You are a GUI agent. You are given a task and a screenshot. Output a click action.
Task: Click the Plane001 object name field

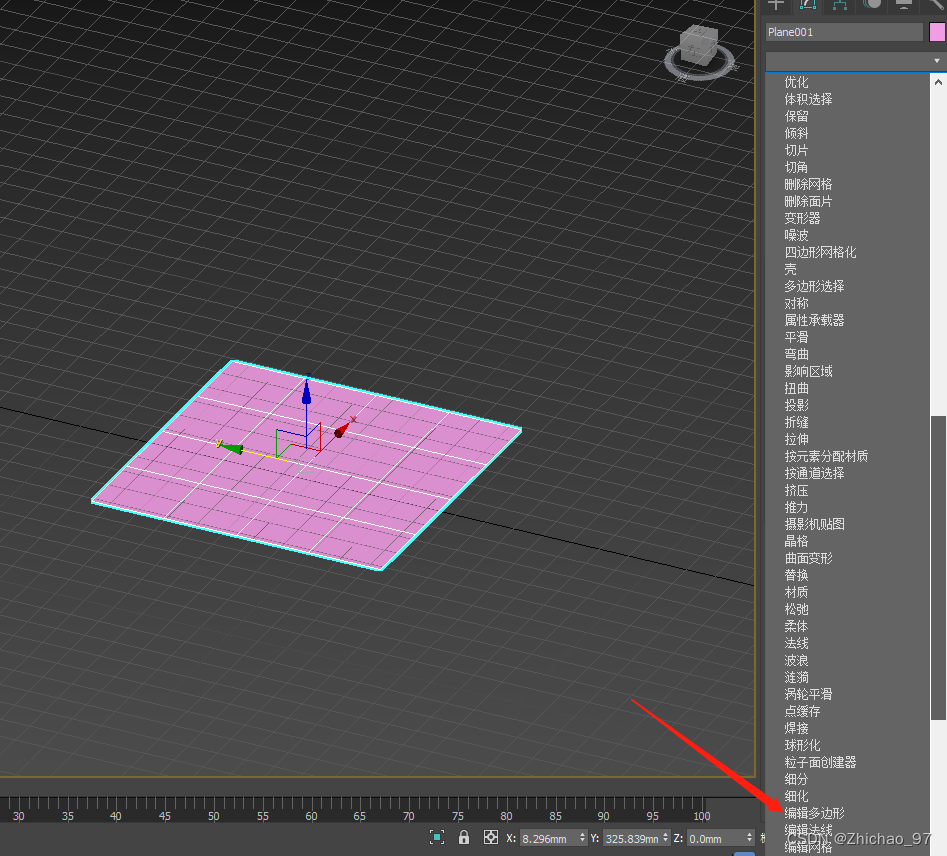(x=844, y=32)
